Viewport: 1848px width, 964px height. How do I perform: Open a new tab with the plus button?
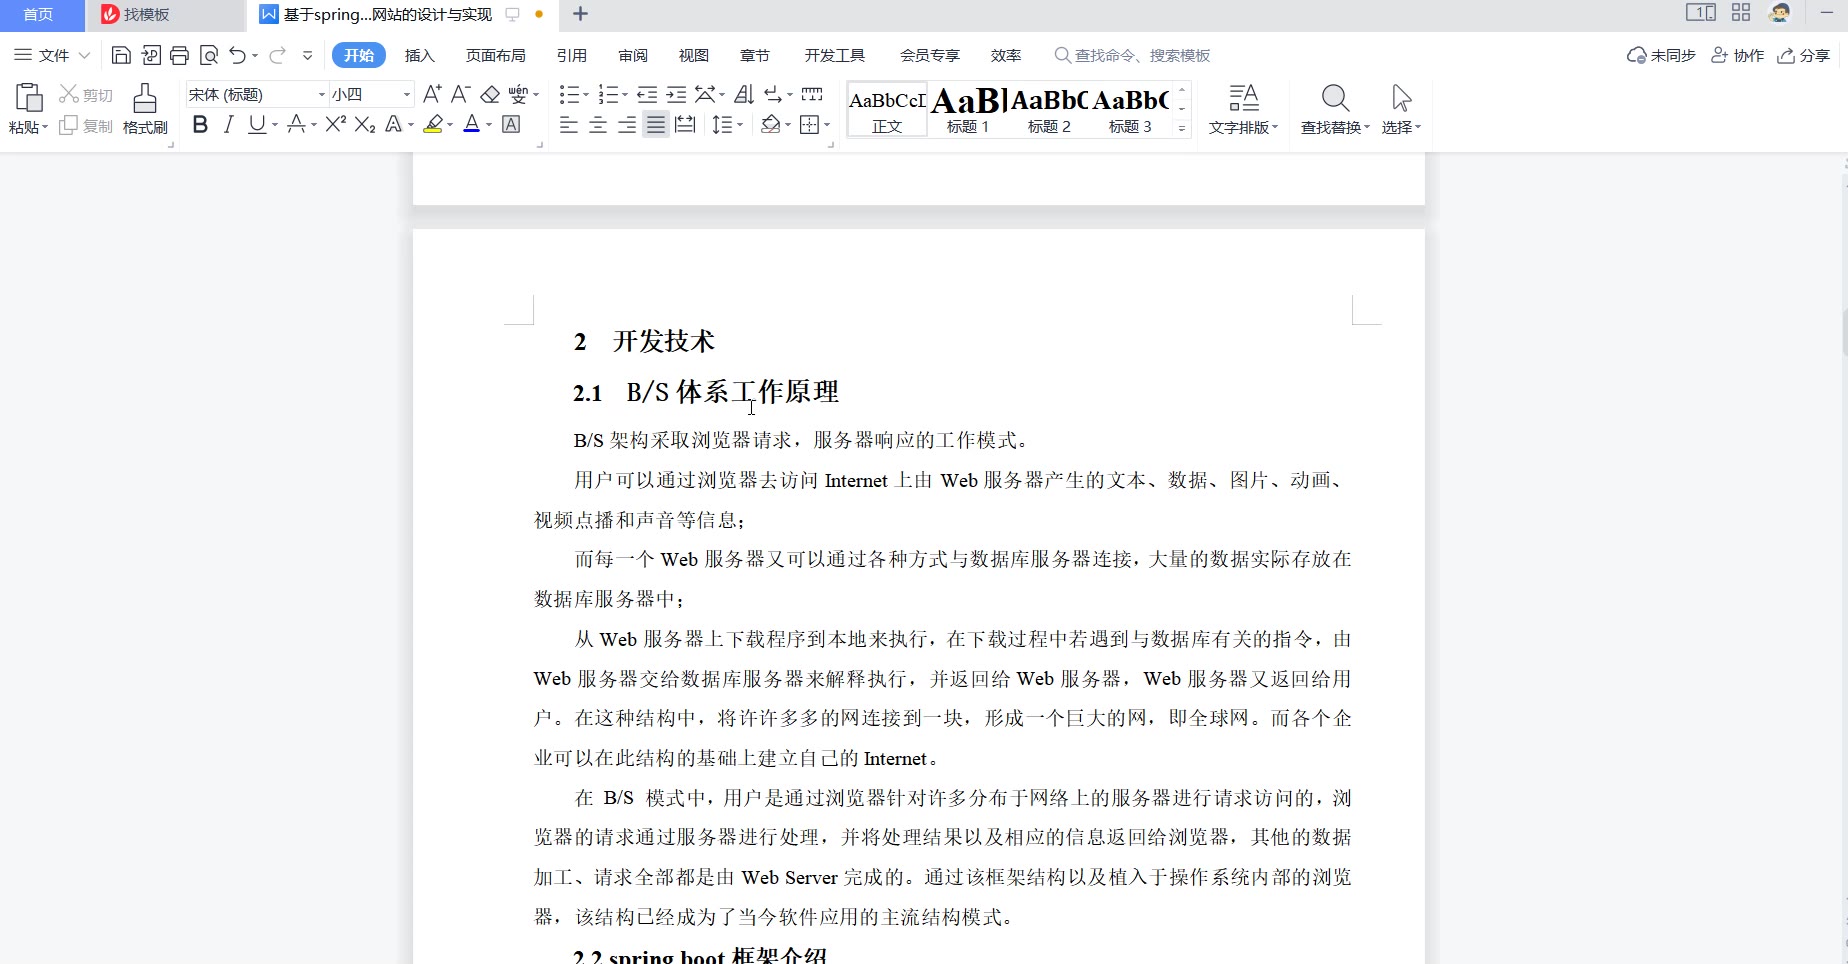[580, 14]
